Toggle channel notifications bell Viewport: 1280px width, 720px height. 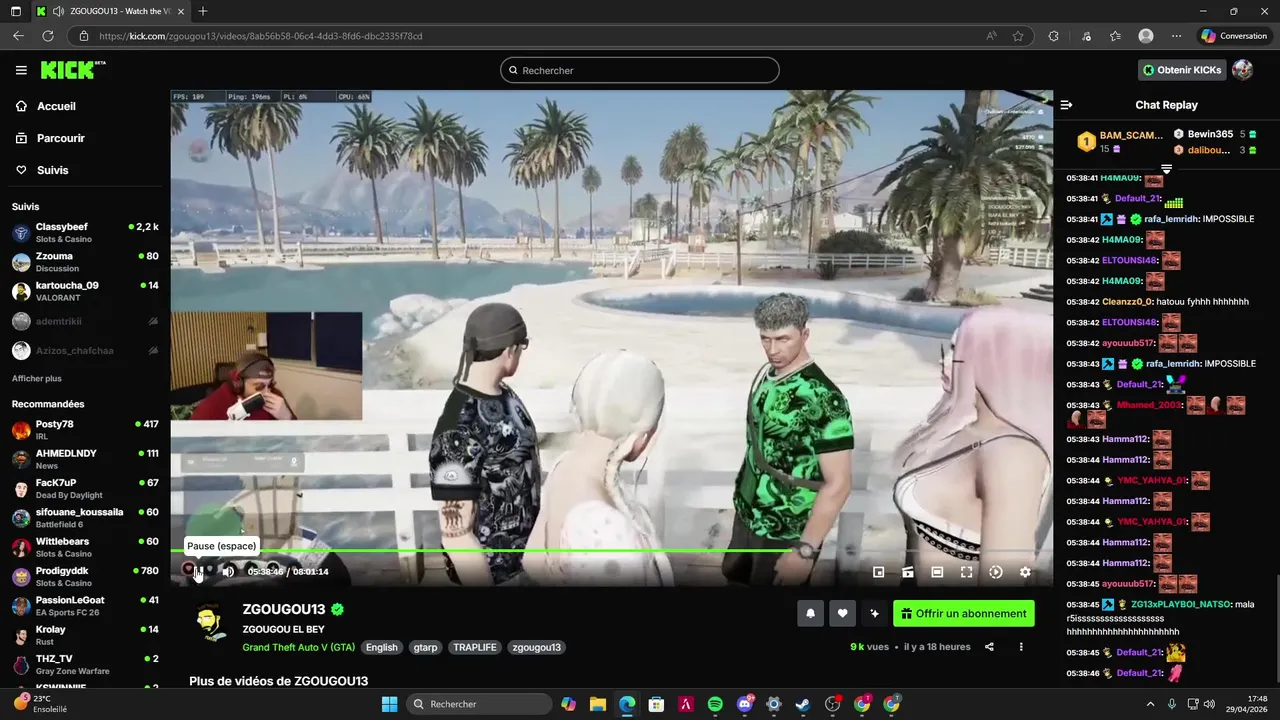(x=810, y=613)
